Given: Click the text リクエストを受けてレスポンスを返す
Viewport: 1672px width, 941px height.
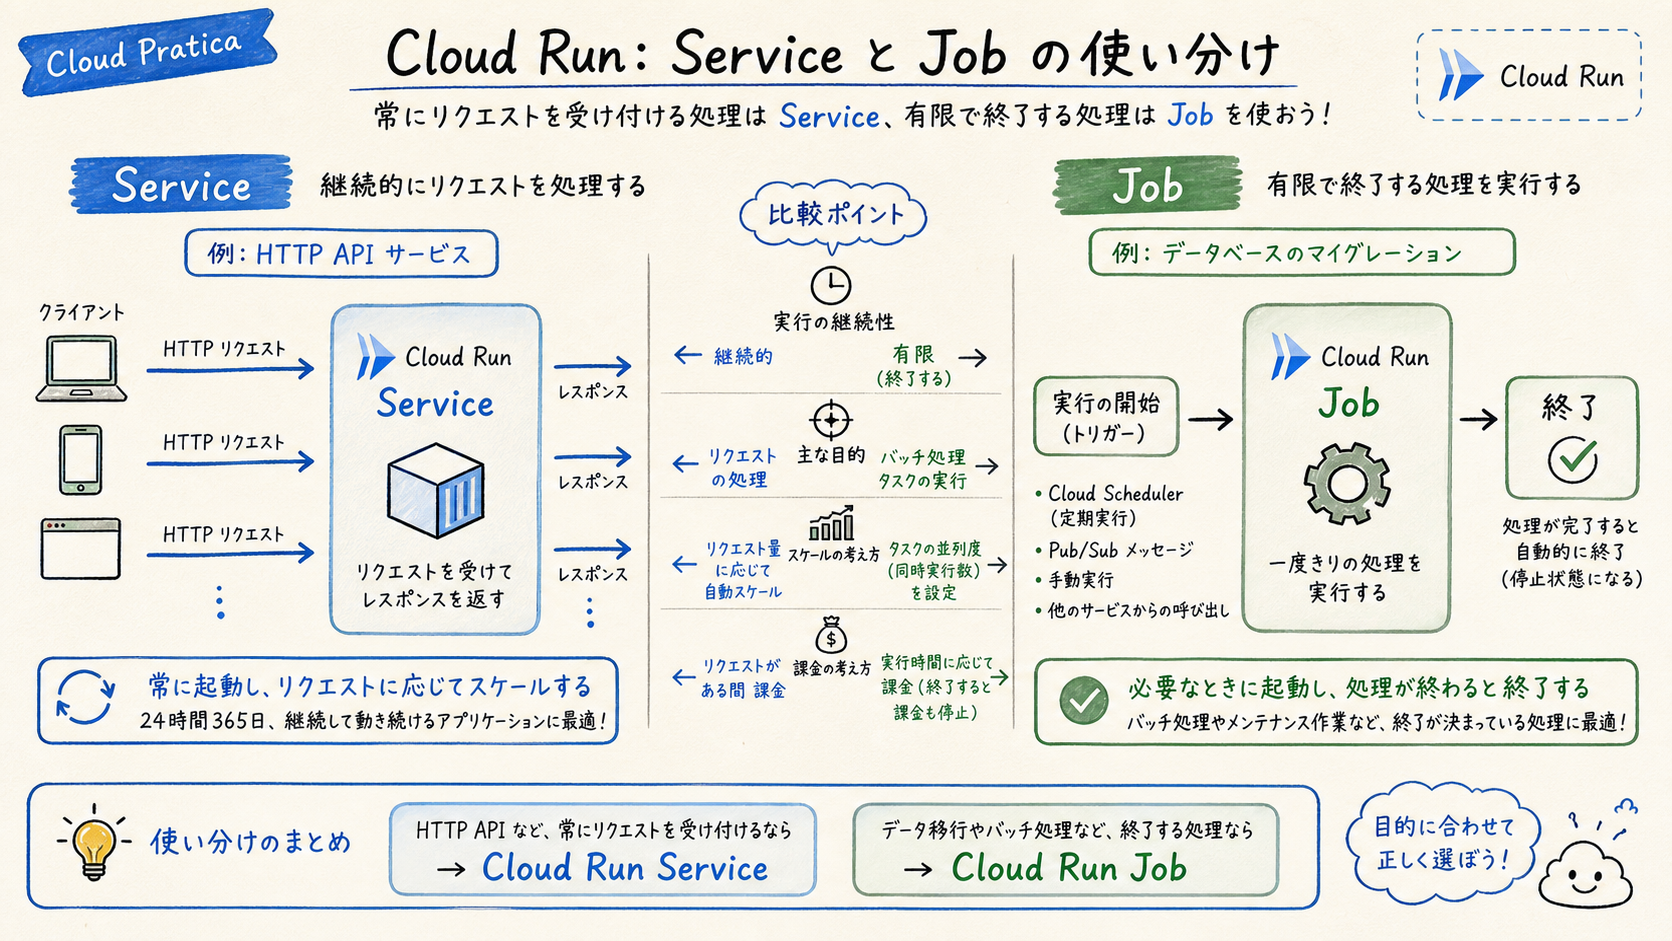Looking at the screenshot, I should point(435,585).
